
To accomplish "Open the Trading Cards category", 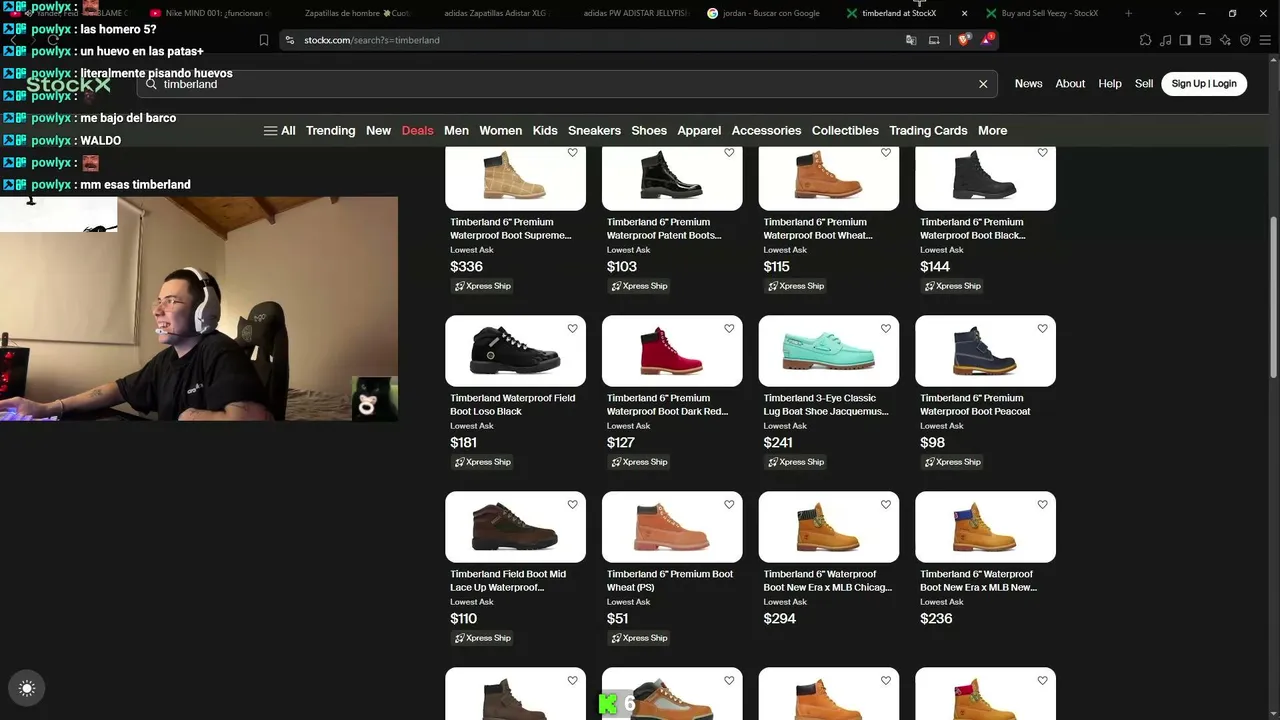I will 928,131.
